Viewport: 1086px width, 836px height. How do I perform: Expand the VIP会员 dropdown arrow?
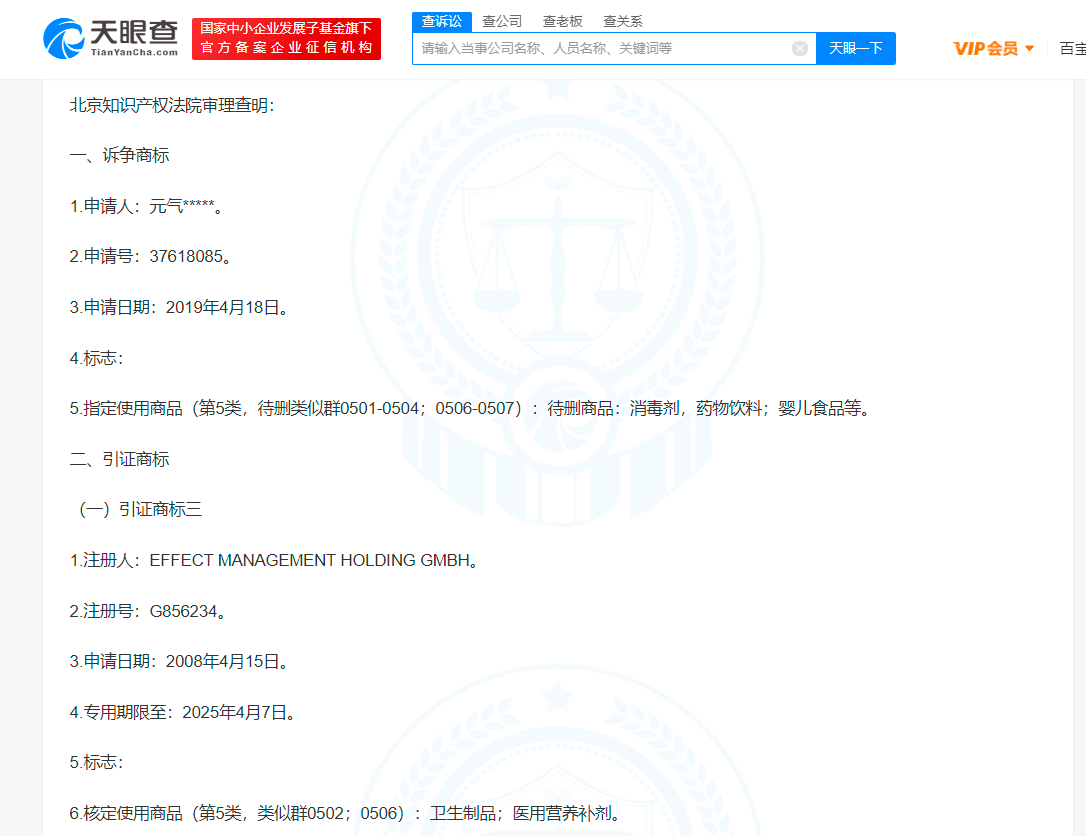point(1029,48)
